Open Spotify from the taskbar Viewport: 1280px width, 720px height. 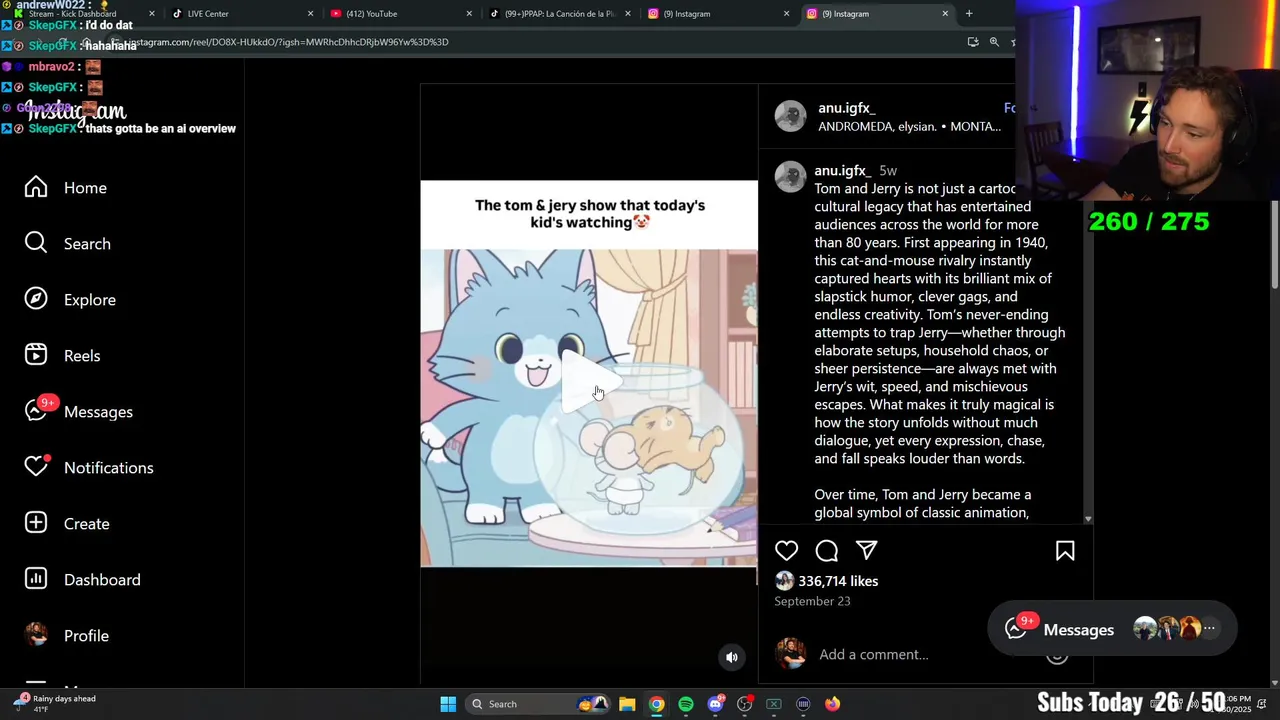pyautogui.click(x=686, y=704)
